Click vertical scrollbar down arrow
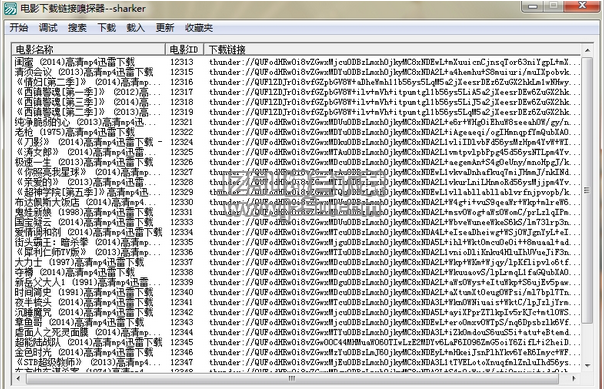The width and height of the screenshot is (604, 389). (x=587, y=365)
